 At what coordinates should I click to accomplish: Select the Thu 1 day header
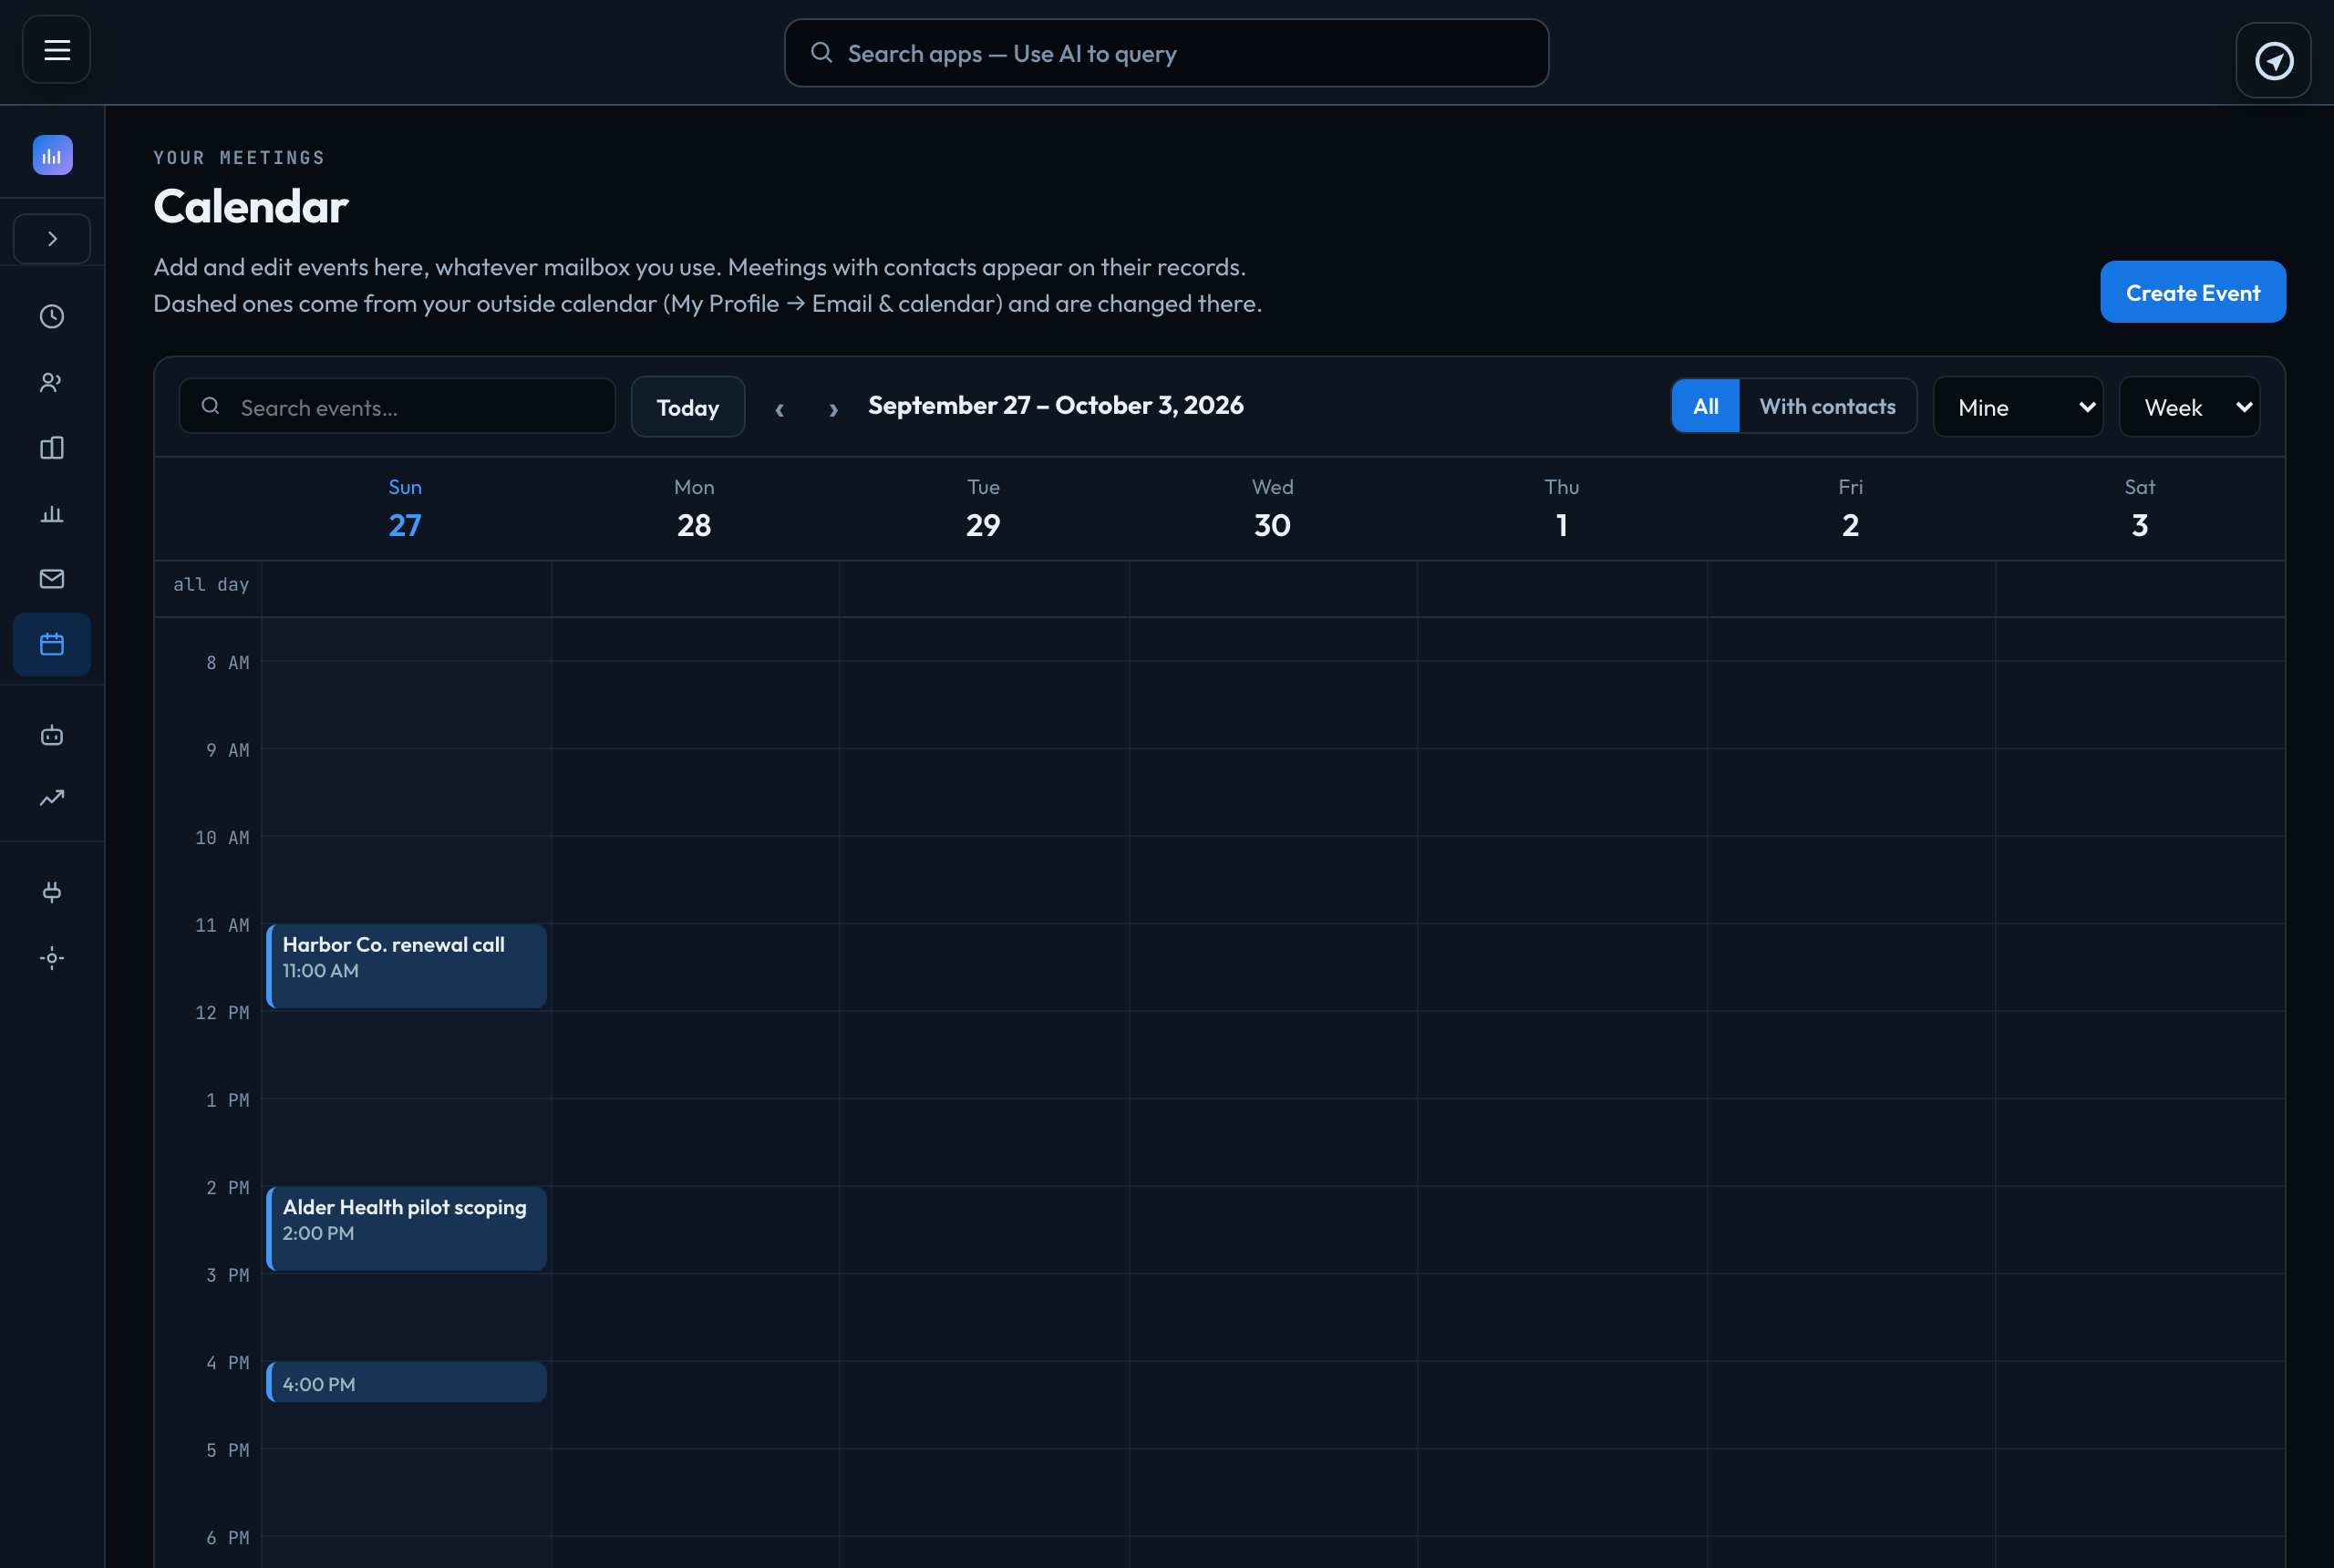coord(1561,509)
